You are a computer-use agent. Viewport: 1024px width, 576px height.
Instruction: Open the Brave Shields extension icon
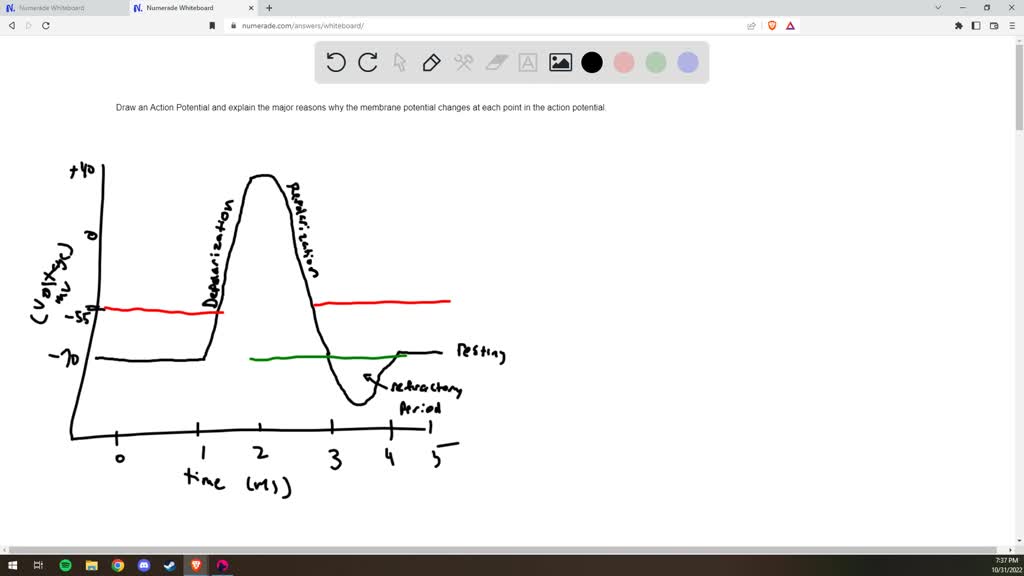[x=771, y=26]
